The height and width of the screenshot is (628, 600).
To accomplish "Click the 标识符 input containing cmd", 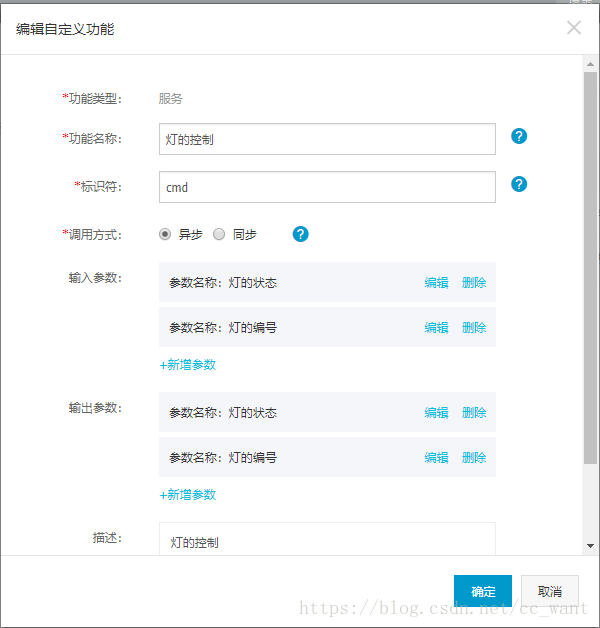I will click(327, 187).
